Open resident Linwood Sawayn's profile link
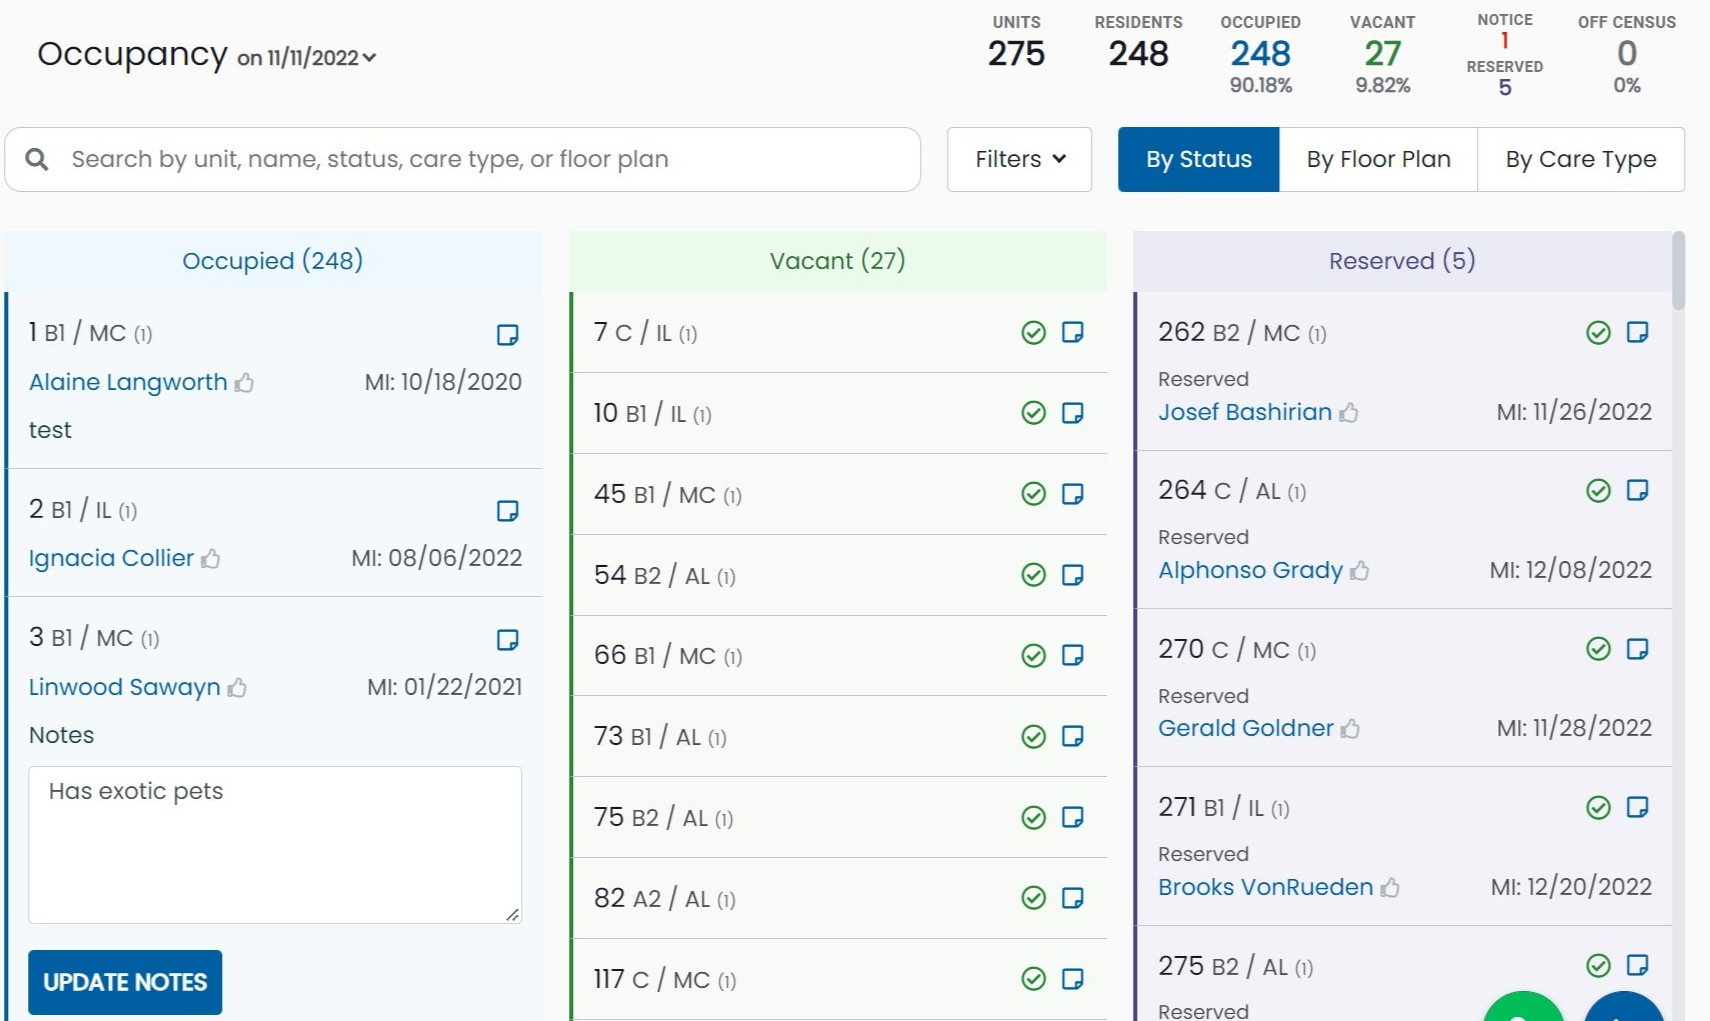1710x1021 pixels. pyautogui.click(x=124, y=687)
